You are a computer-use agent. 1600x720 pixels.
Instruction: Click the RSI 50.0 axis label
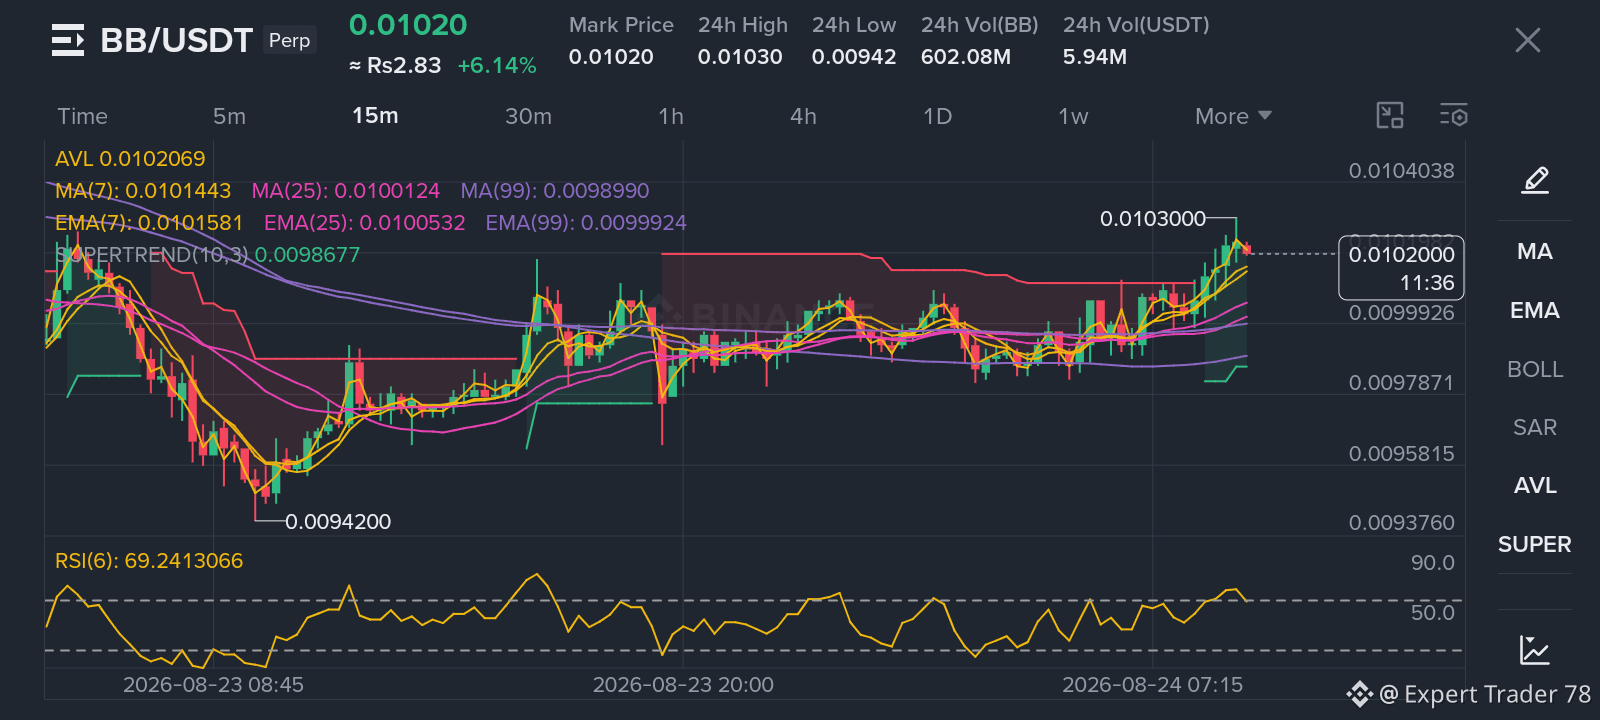pos(1433,613)
